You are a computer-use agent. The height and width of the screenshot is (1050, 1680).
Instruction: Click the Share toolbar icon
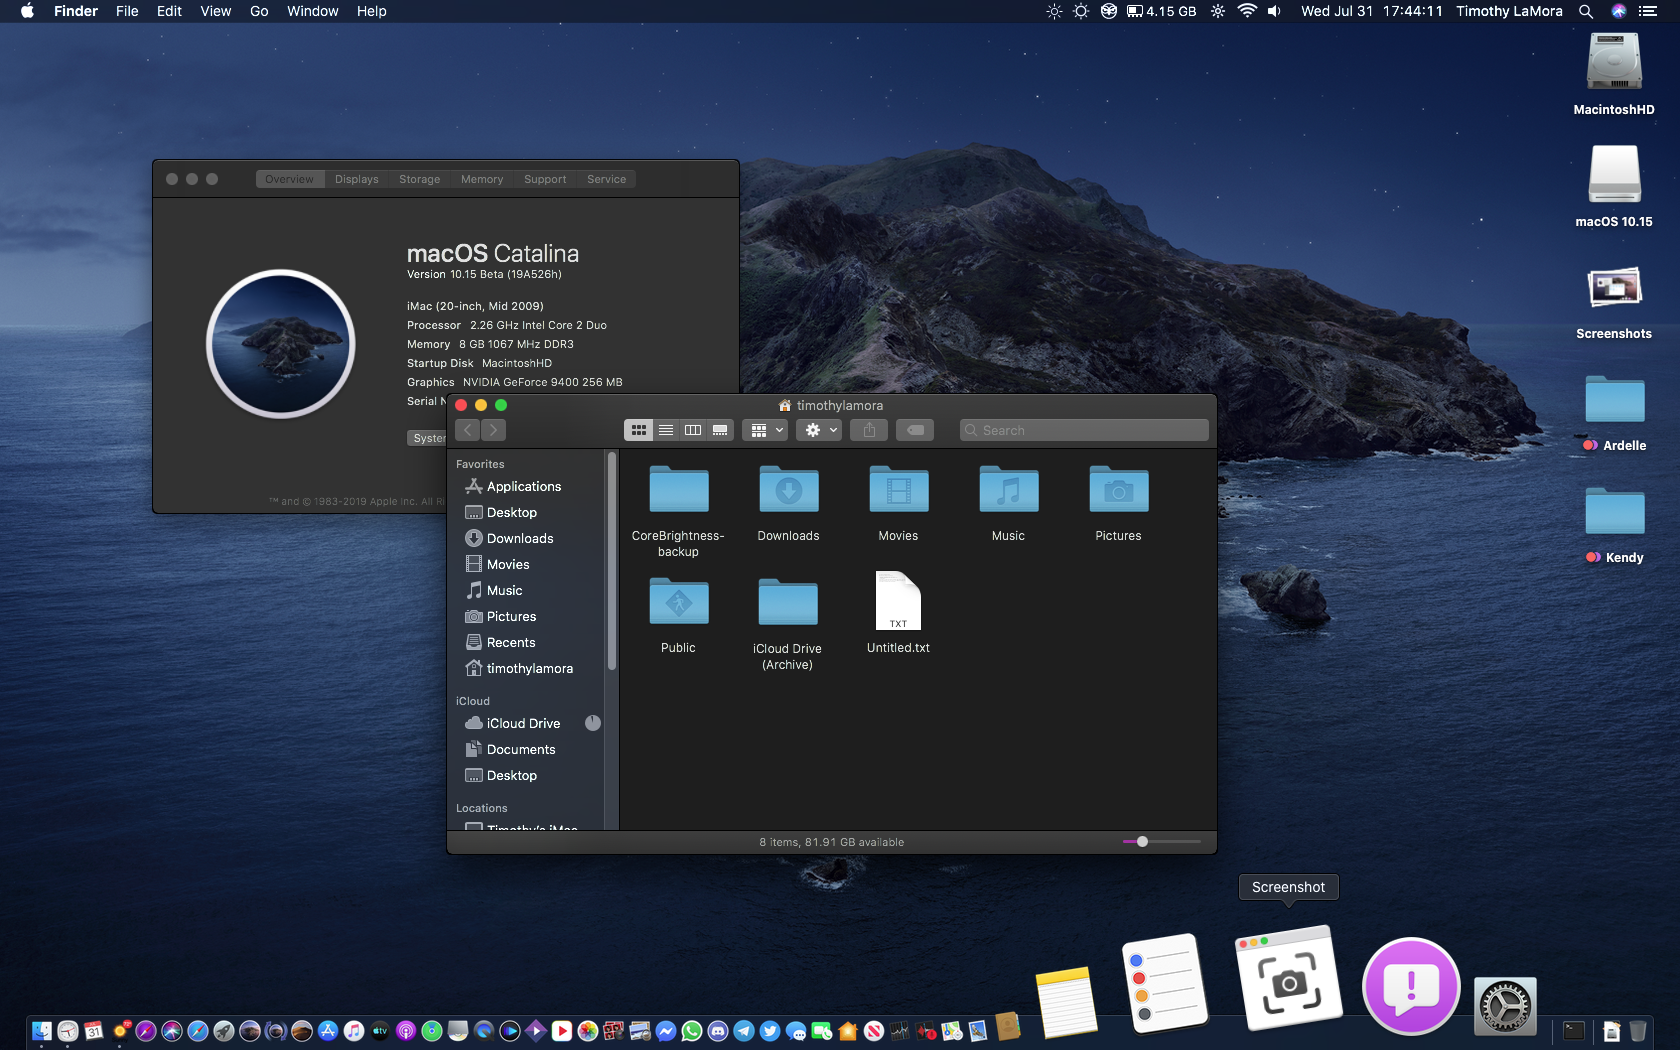(869, 430)
